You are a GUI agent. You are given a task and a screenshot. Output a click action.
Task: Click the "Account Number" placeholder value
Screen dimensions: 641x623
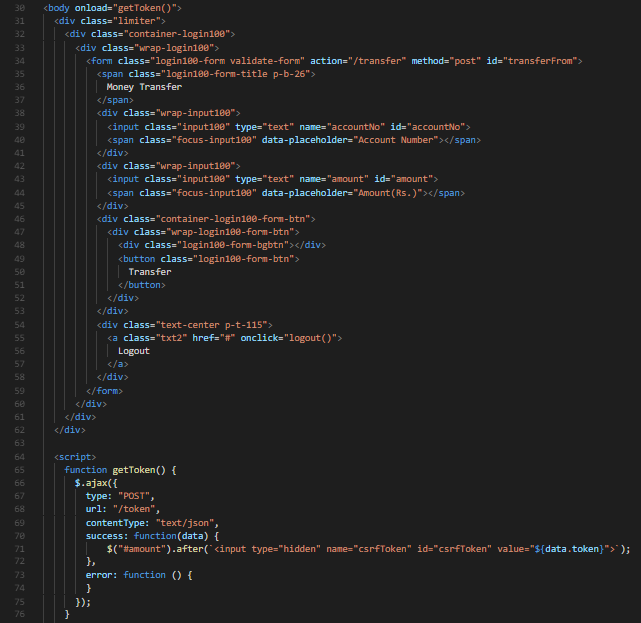396,140
